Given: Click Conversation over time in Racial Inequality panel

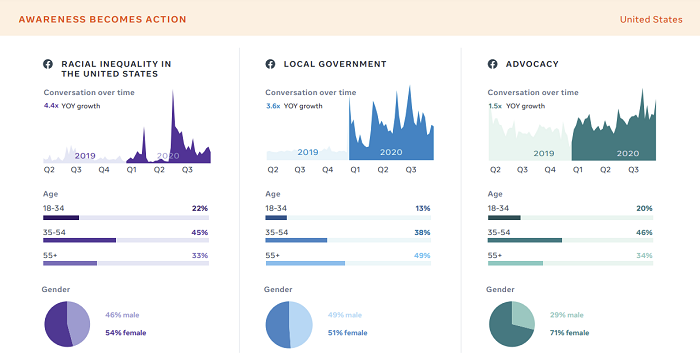Looking at the screenshot, I should click(x=89, y=92).
